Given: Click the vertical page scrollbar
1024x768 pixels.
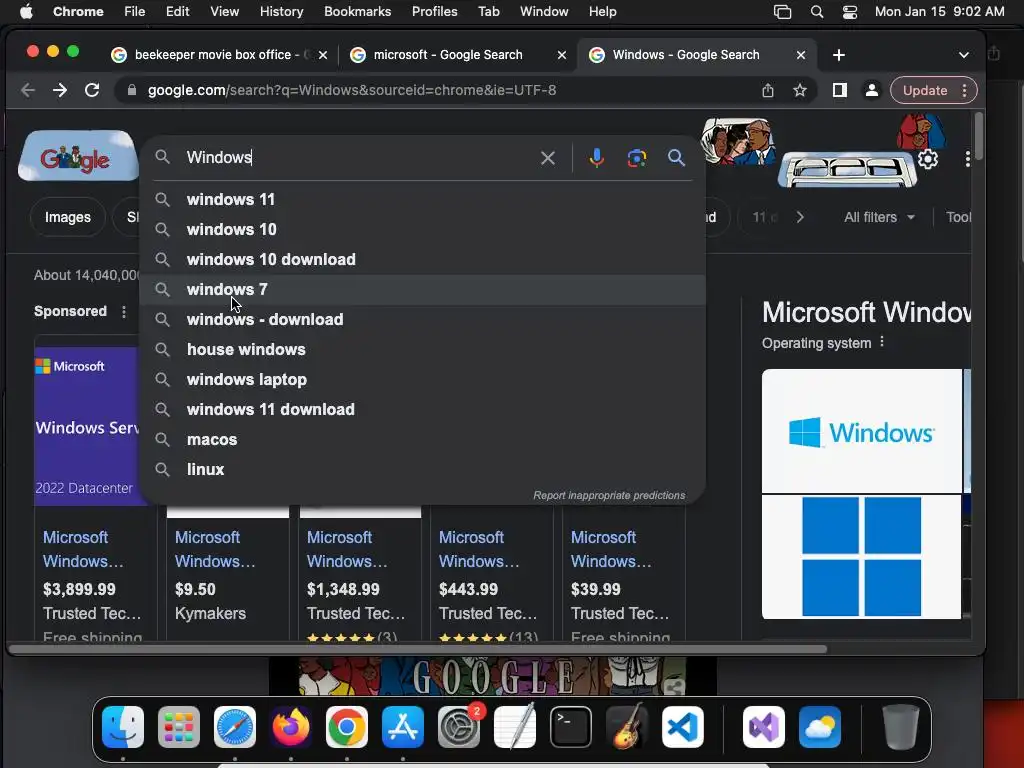Looking at the screenshot, I should tap(978, 134).
